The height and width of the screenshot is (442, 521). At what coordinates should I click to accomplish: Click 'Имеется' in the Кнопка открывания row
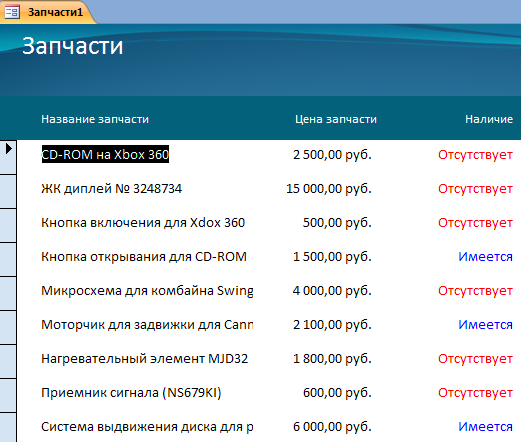485,257
